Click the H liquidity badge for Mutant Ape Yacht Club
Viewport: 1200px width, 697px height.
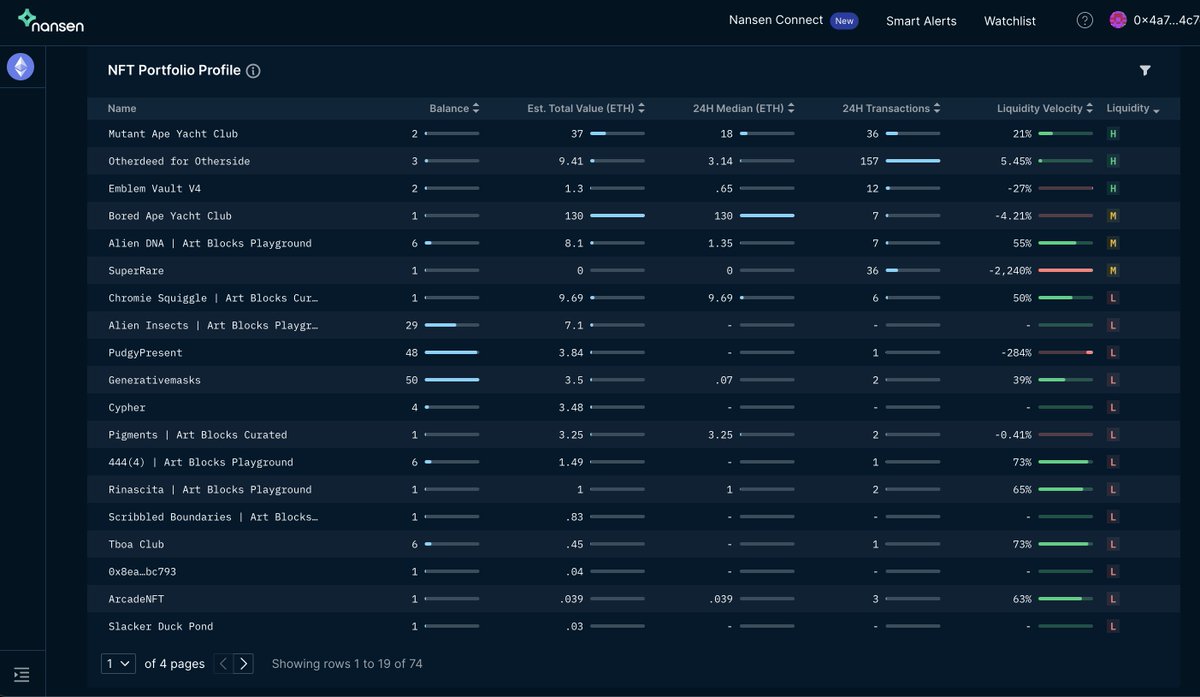coord(1113,134)
